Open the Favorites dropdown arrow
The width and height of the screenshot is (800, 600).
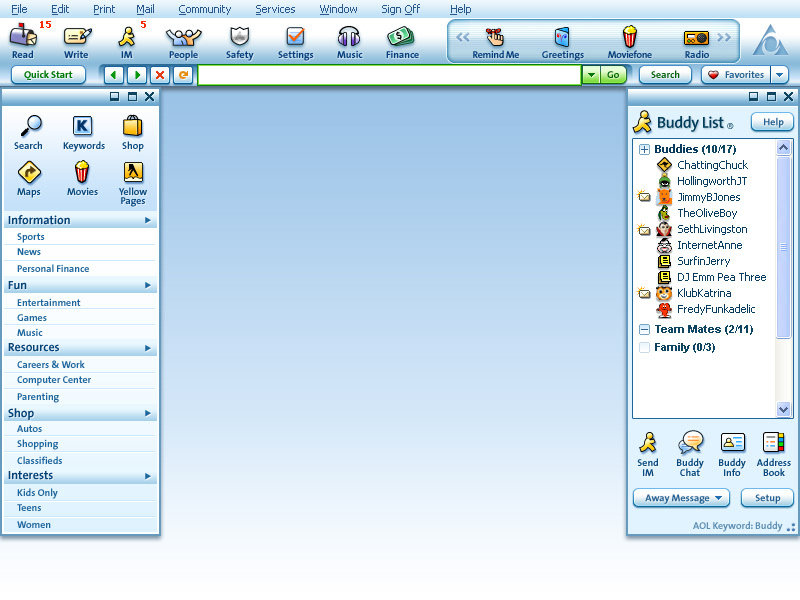tap(780, 75)
